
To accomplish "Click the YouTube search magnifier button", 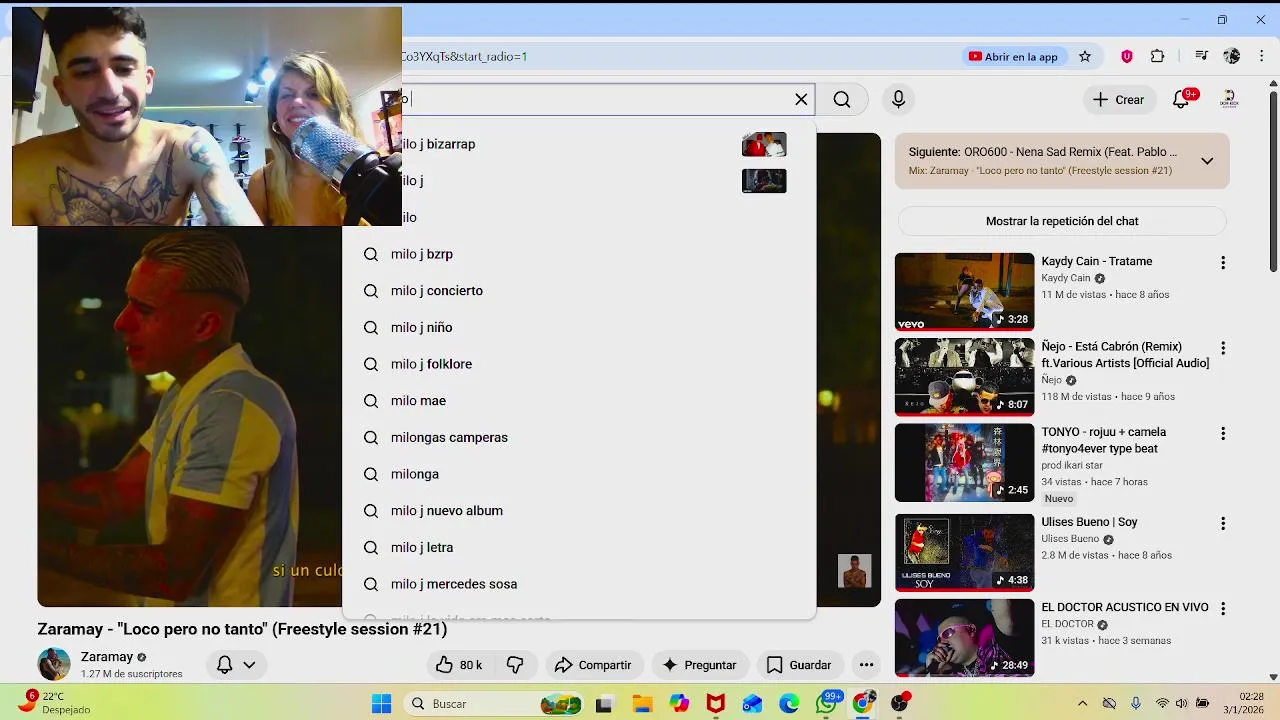I will [842, 99].
